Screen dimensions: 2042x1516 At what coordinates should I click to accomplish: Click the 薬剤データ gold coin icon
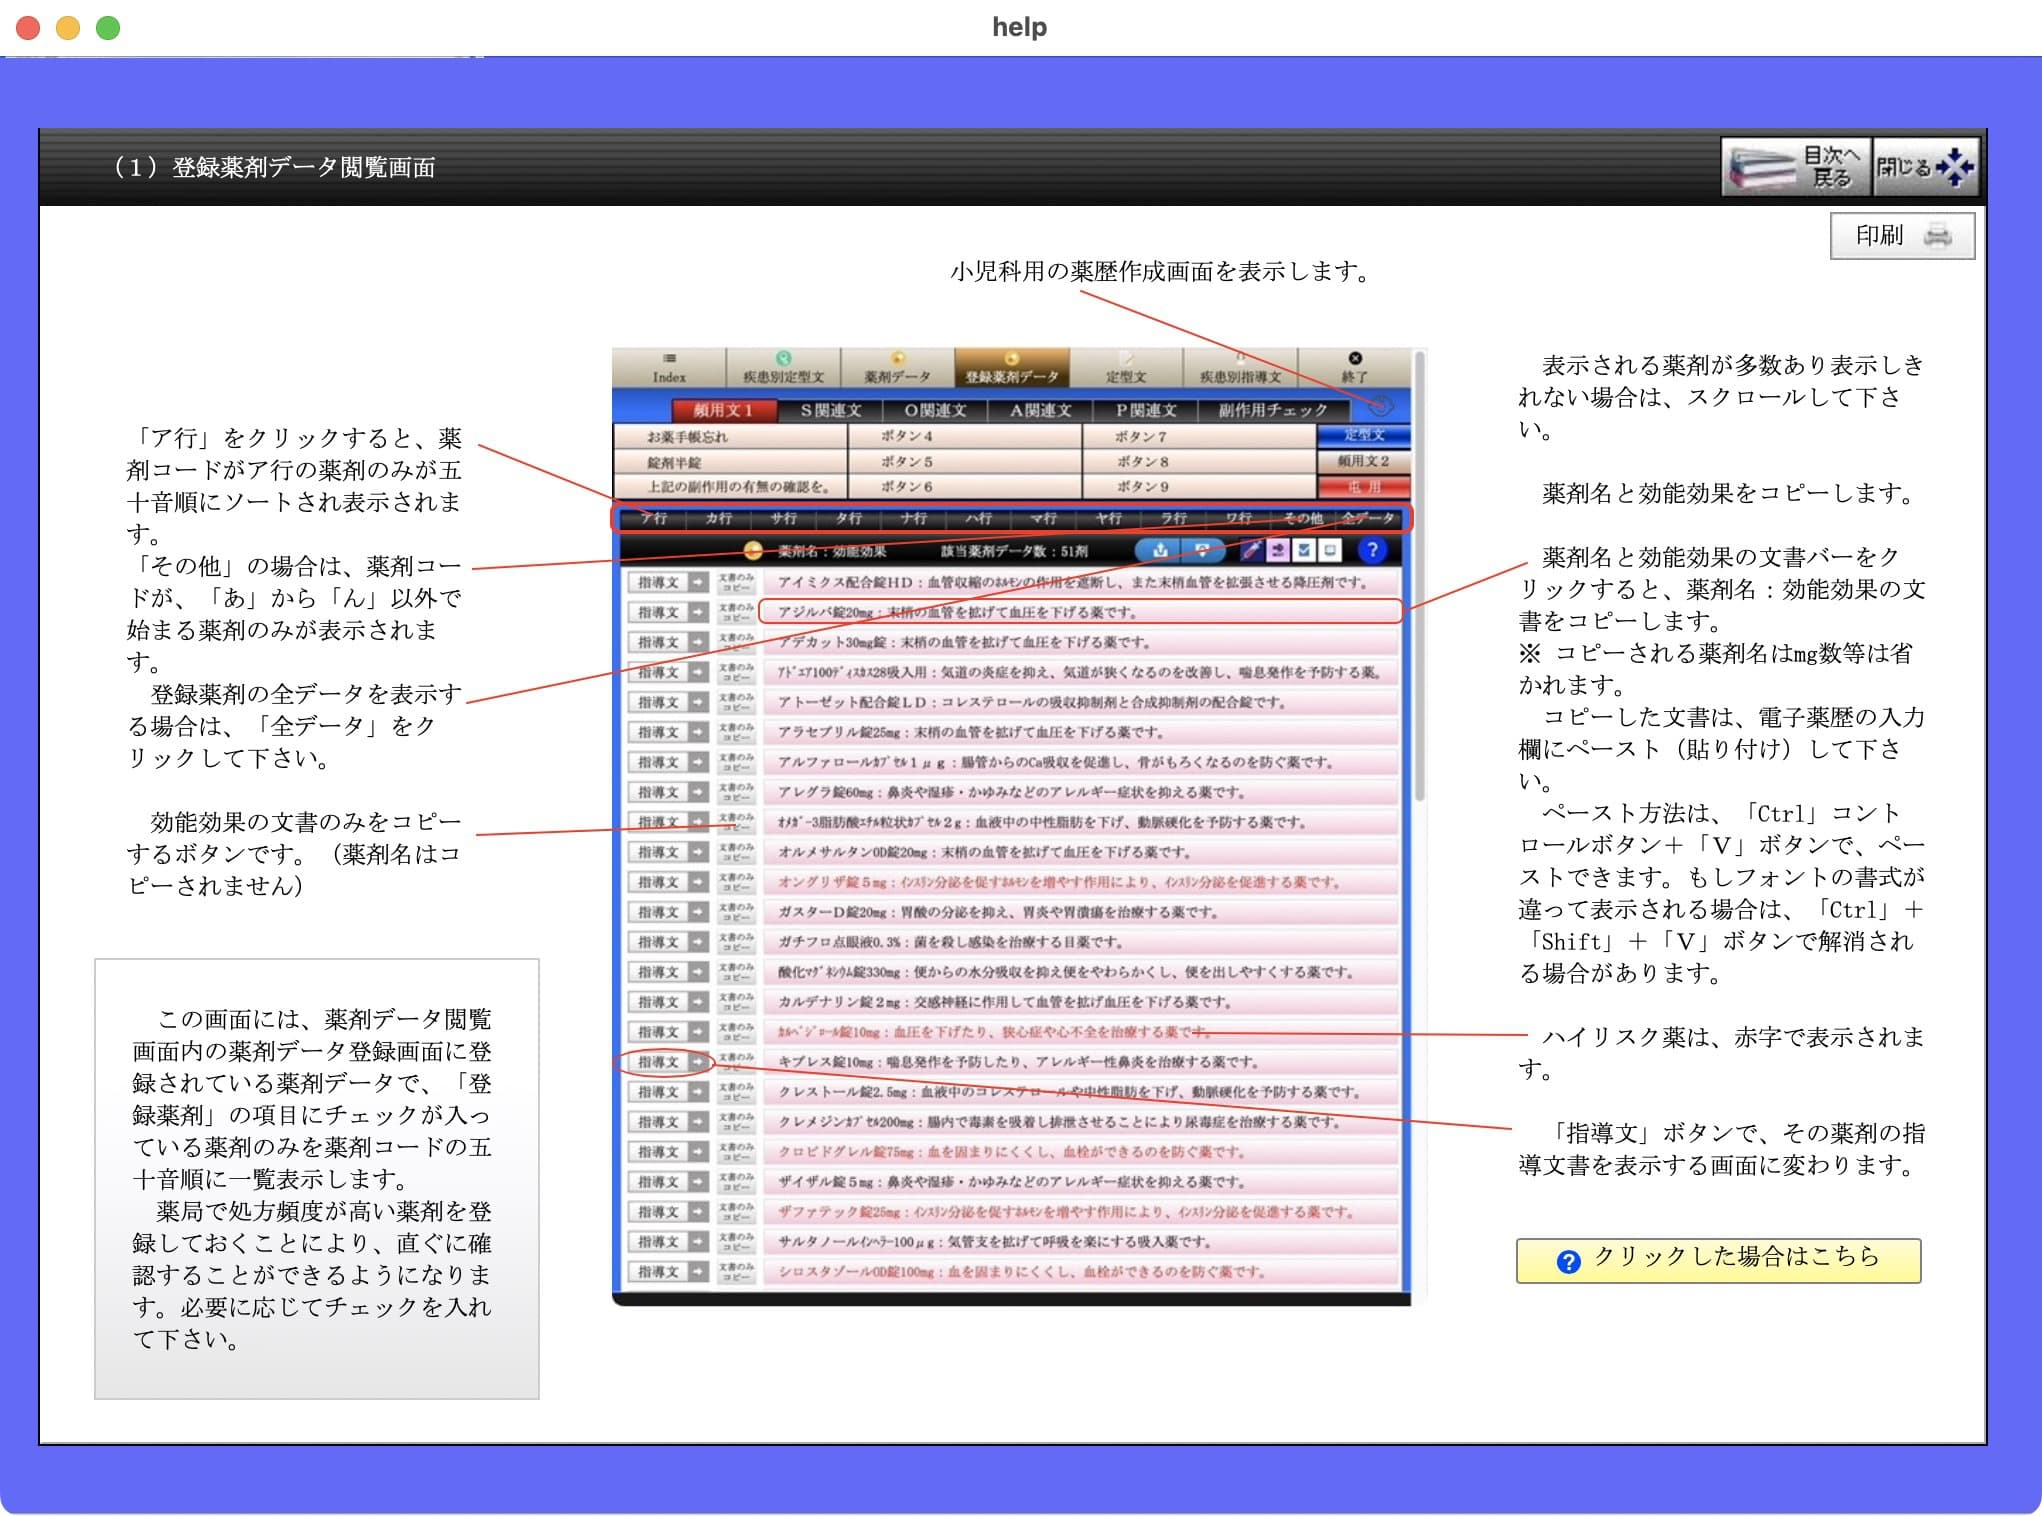[898, 357]
